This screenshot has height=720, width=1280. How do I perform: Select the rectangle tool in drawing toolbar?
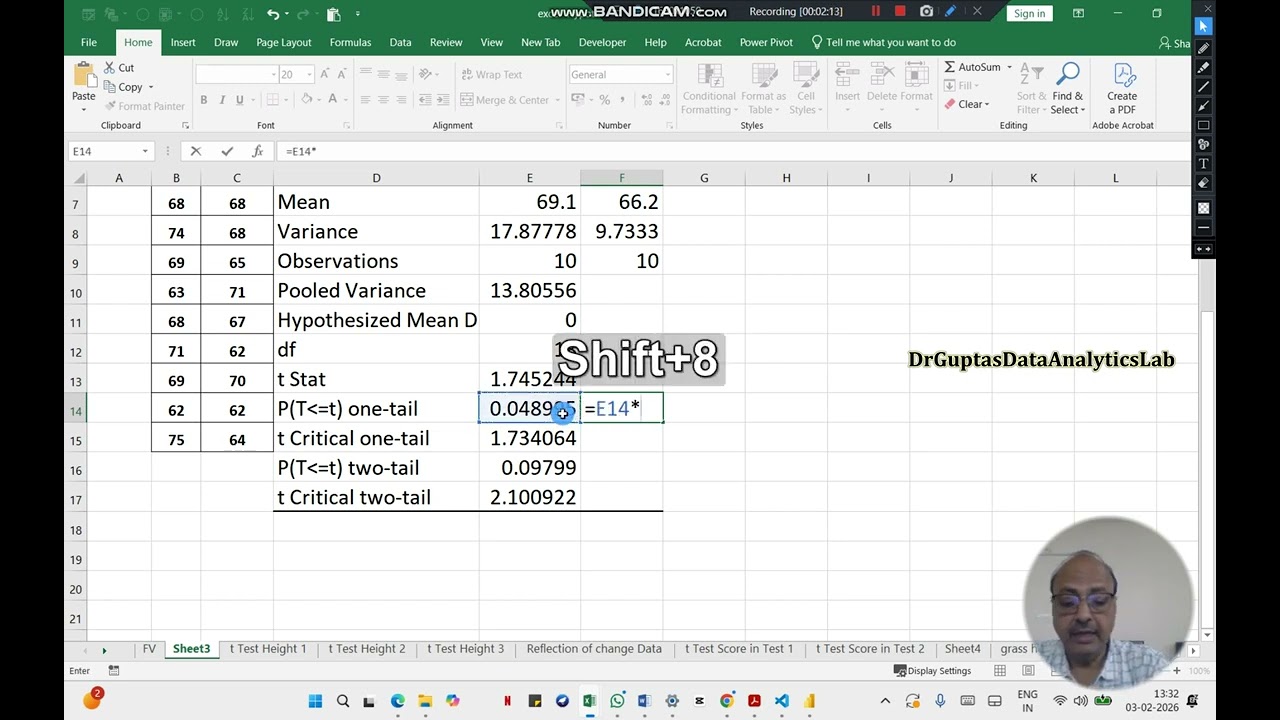(x=1203, y=126)
